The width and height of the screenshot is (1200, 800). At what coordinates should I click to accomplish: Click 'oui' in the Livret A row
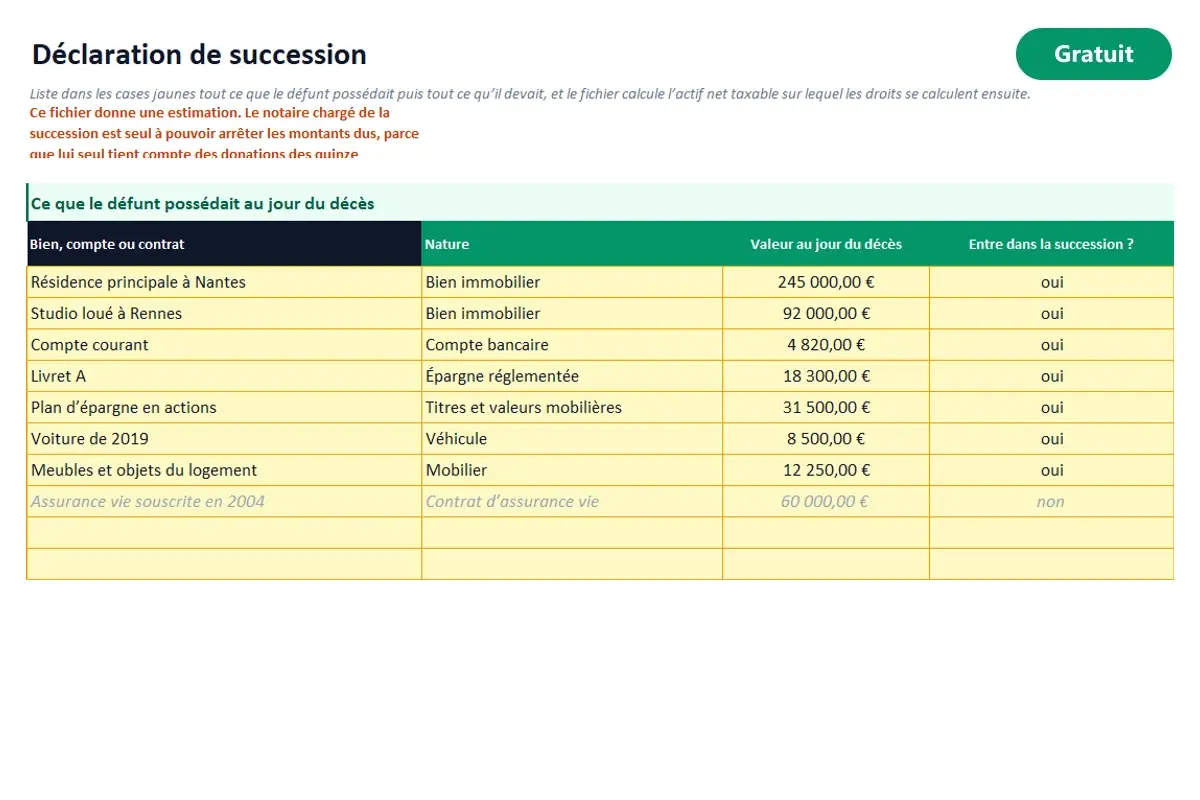pos(1051,376)
